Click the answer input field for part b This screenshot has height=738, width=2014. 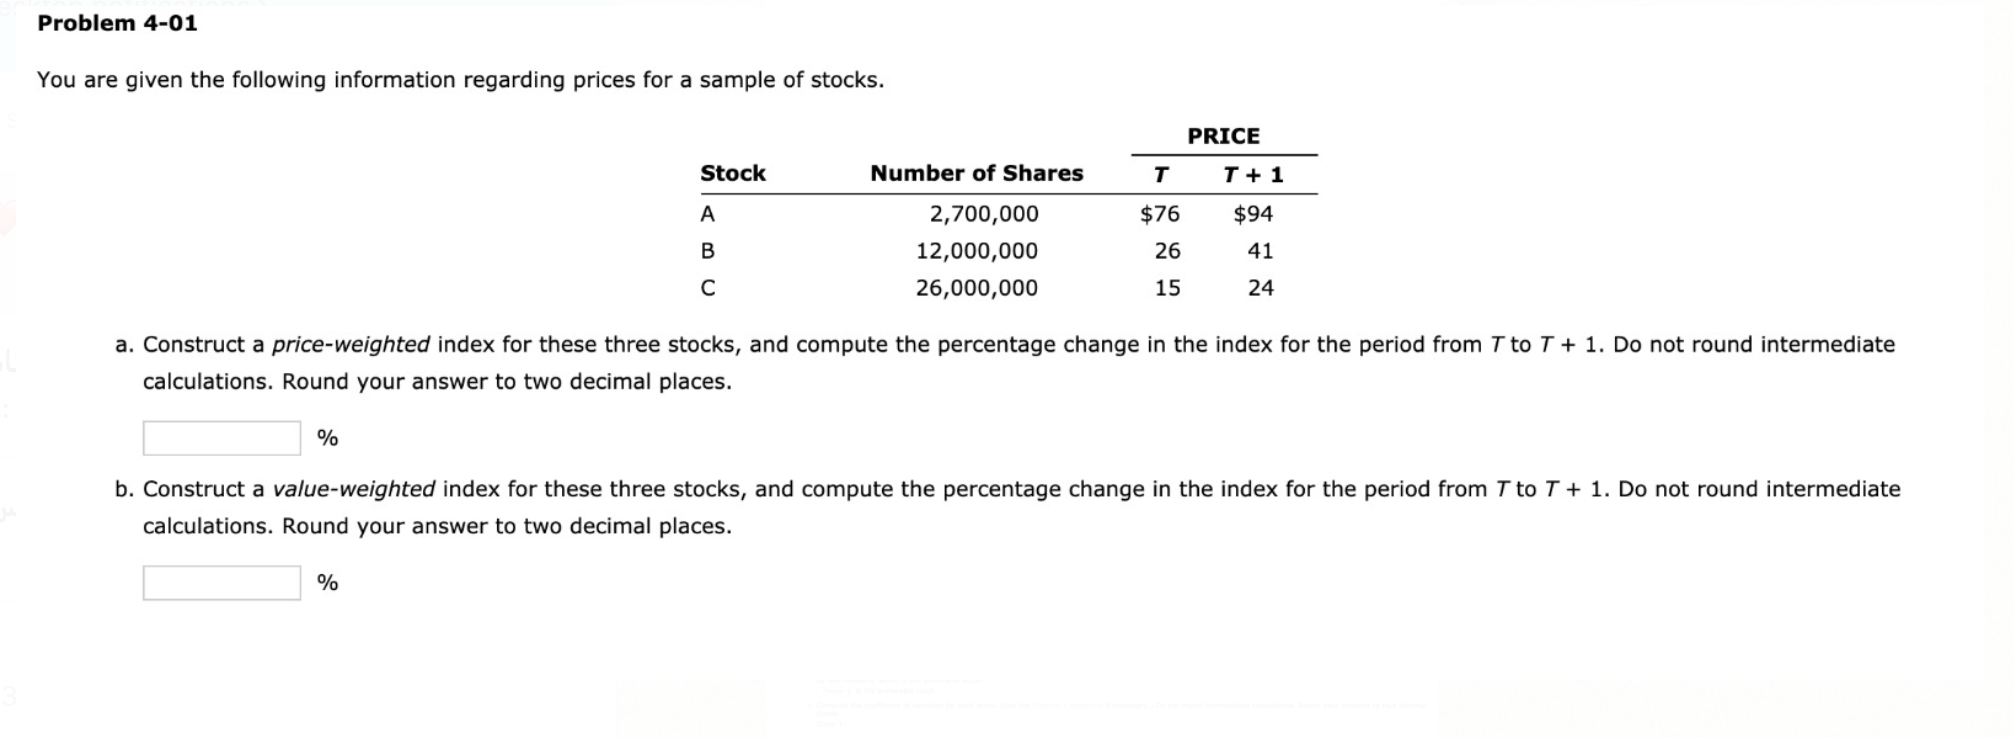coord(220,581)
